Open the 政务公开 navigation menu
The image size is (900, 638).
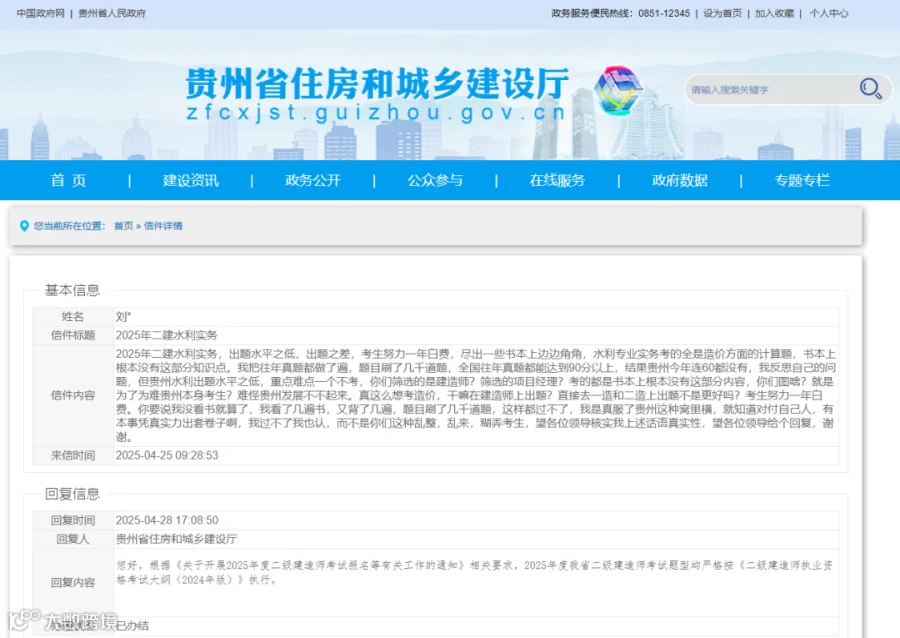tap(313, 181)
